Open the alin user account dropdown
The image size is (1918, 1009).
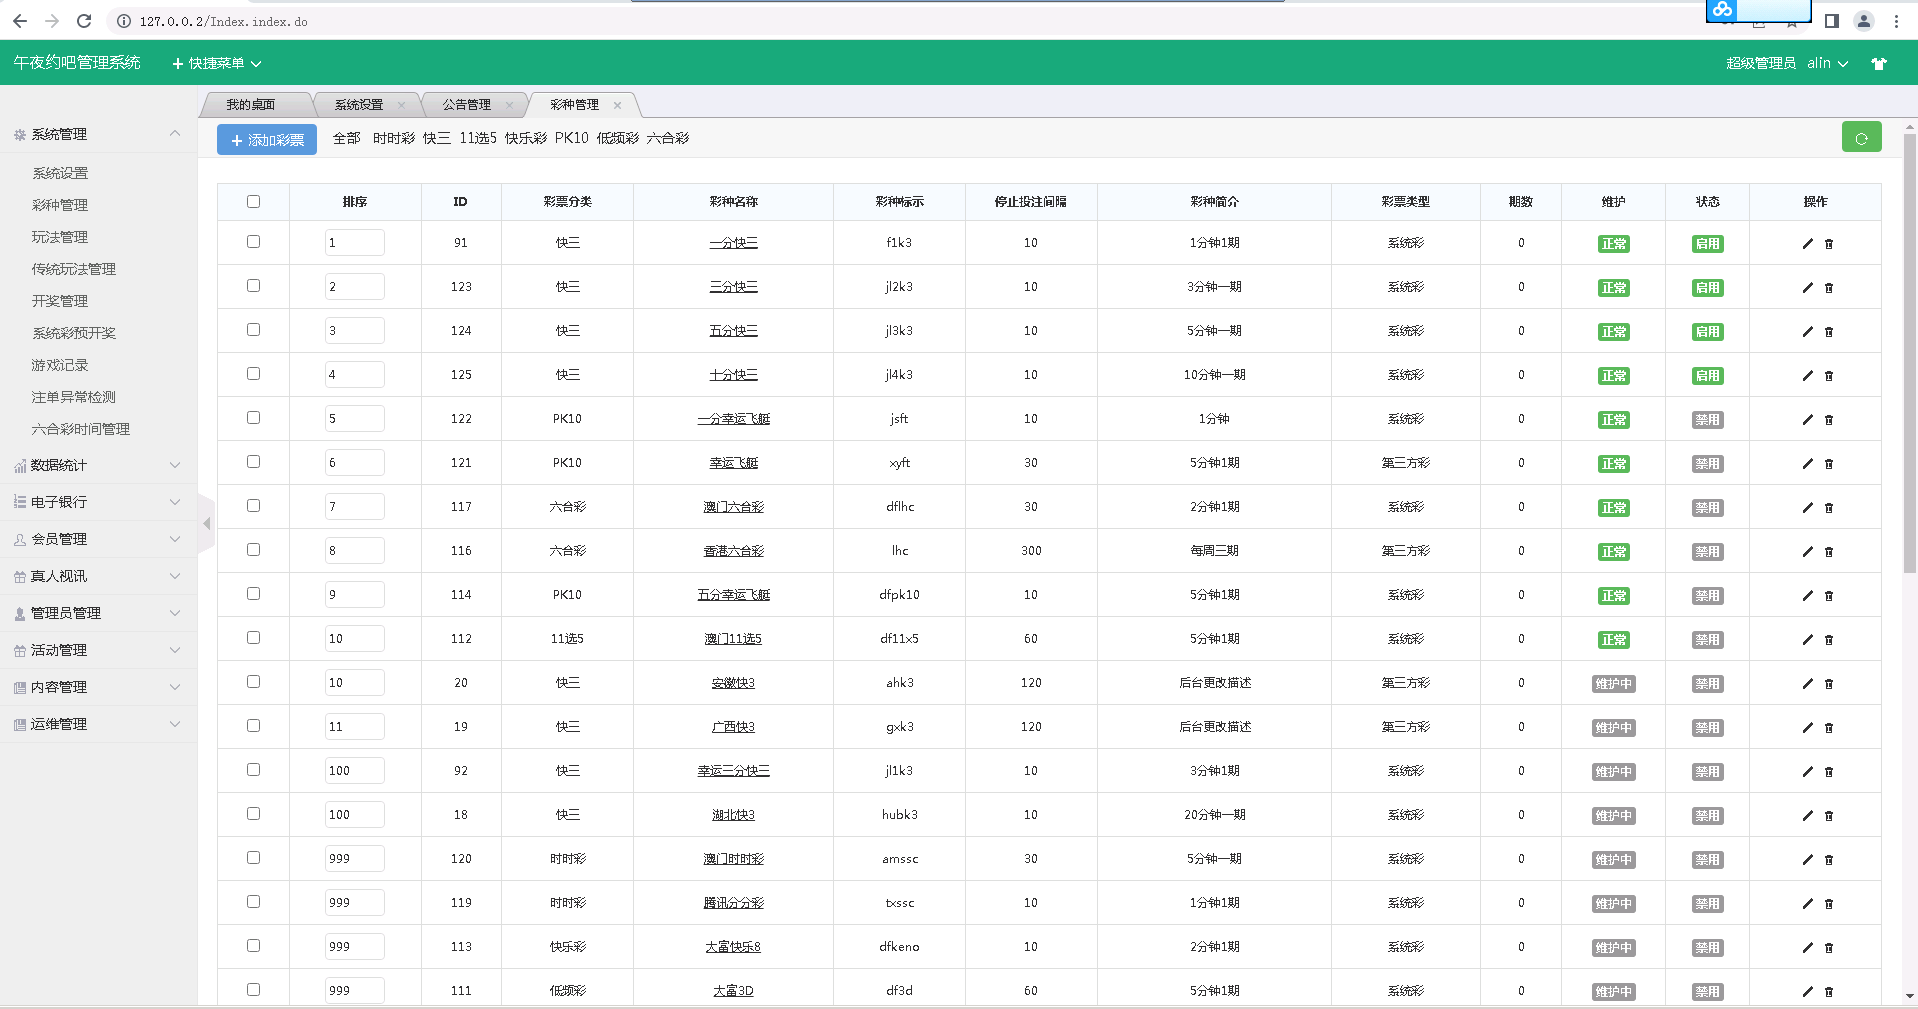[x=1826, y=63]
